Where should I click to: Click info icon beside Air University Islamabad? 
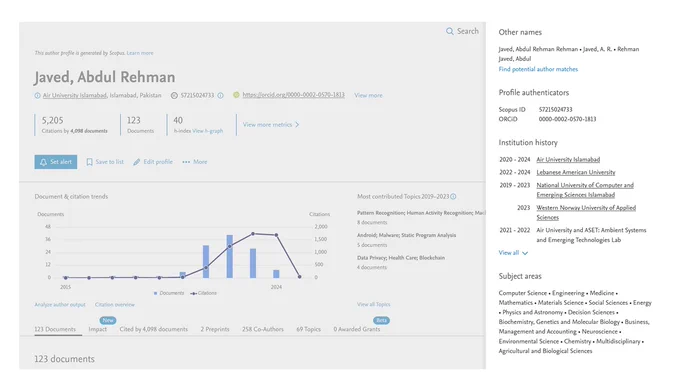tap(37, 95)
